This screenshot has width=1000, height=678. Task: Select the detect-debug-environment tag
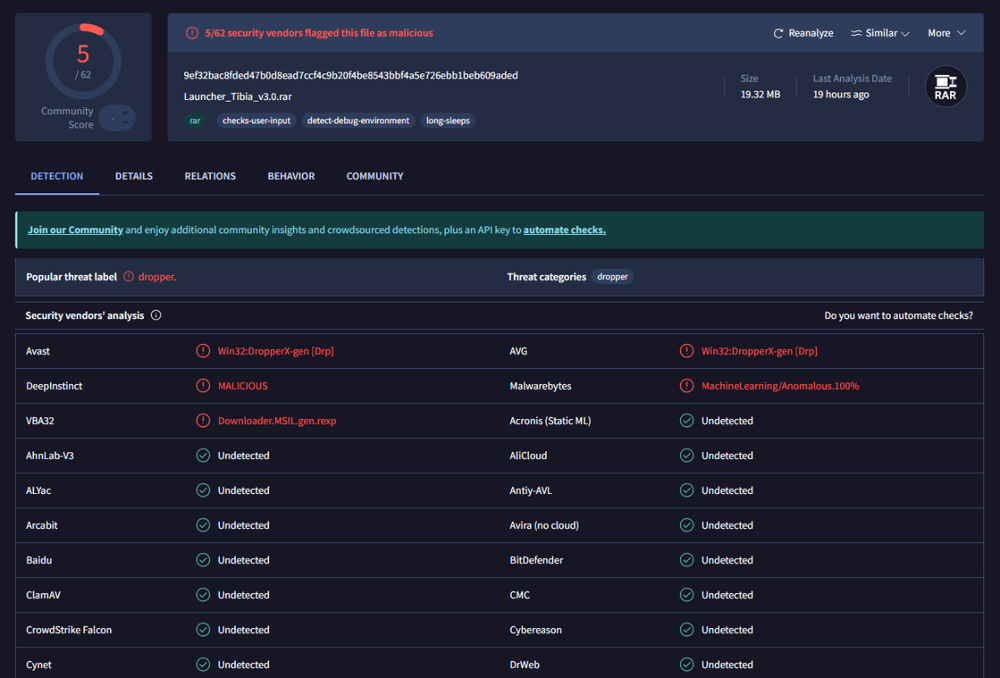pyautogui.click(x=358, y=121)
